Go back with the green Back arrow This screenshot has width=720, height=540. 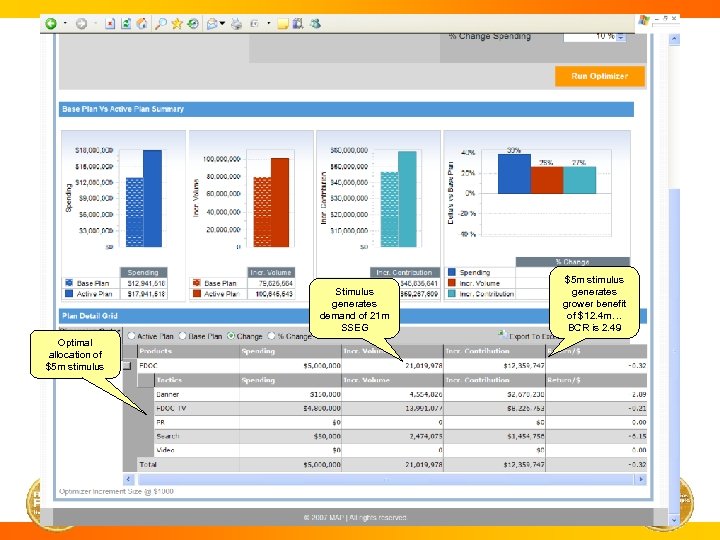click(x=51, y=23)
